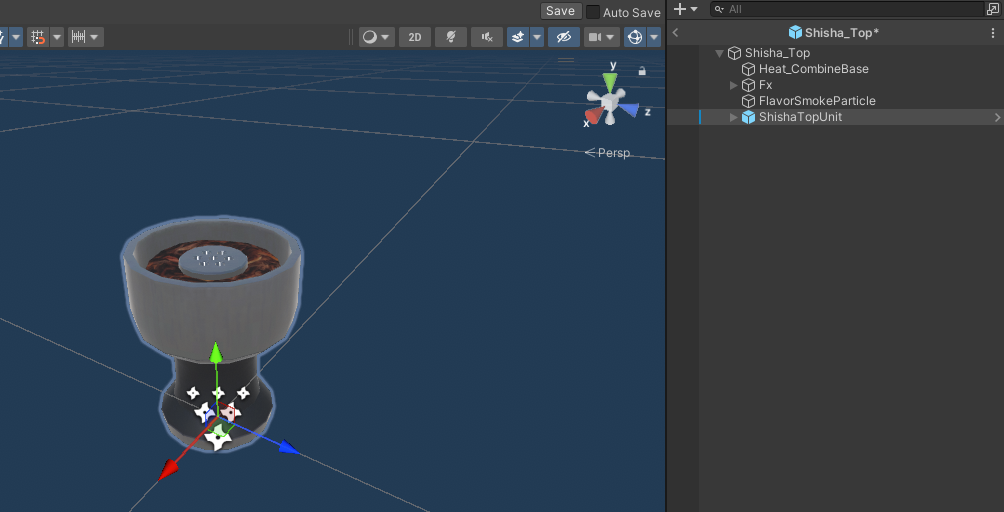Open ShishaTopUnit prefab via right chevron
The image size is (1004, 512).
[x=997, y=117]
